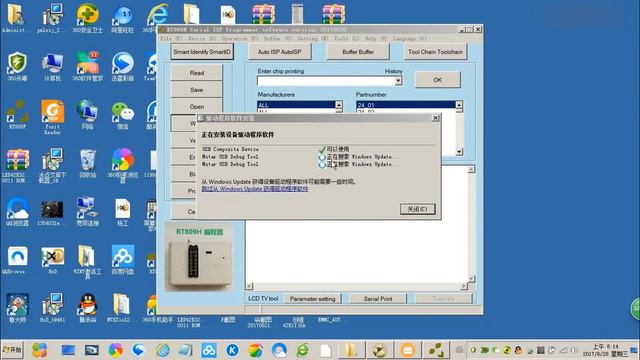Open 鲁大师 desktop shortcut
This screenshot has width=640, height=360.
point(17,307)
